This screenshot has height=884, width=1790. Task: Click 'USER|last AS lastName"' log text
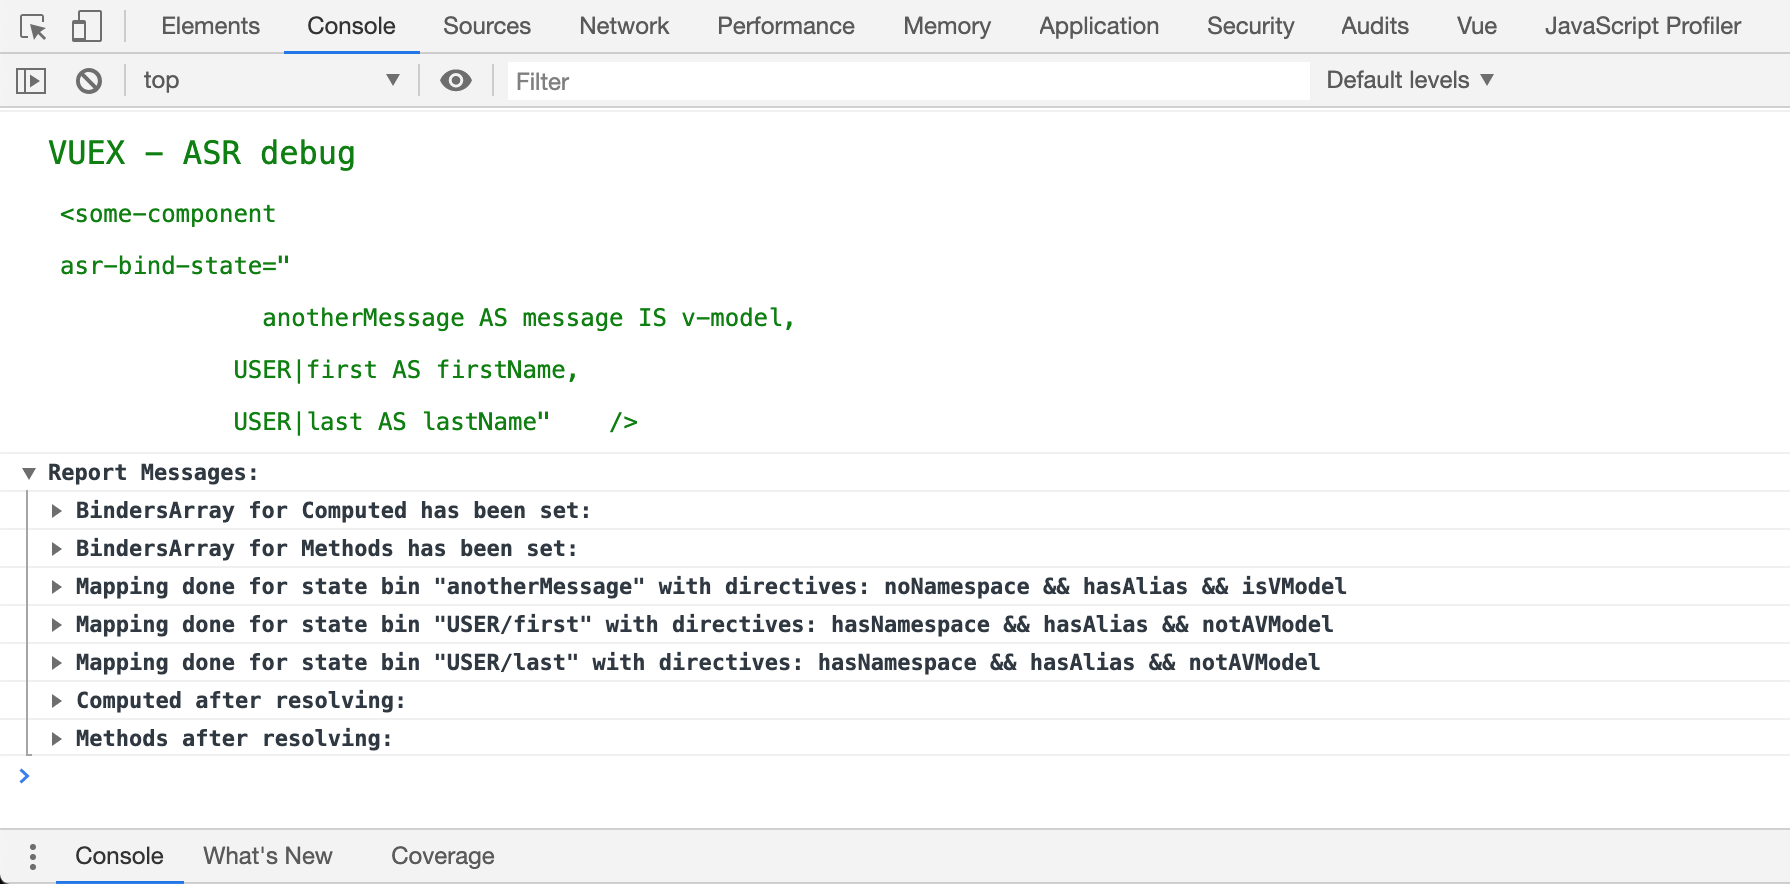pyautogui.click(x=392, y=422)
